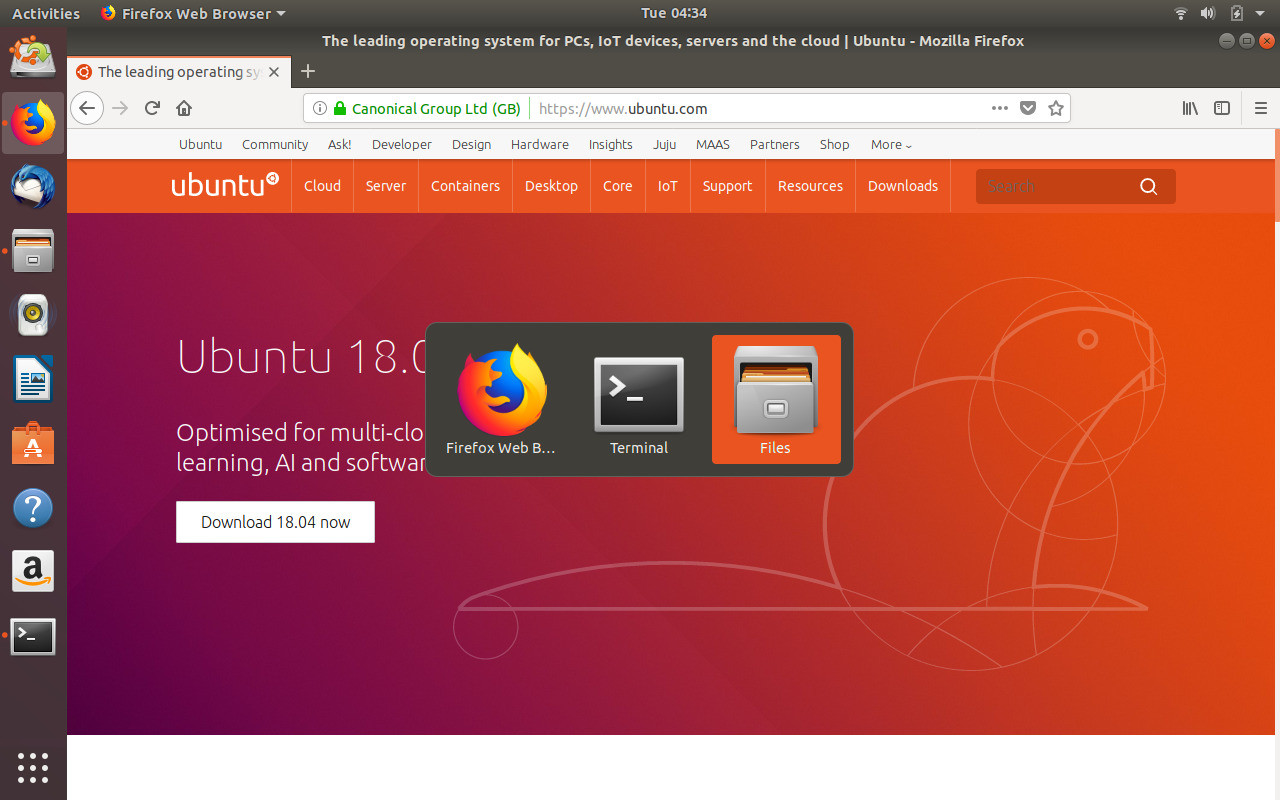Open Core menu on Ubuntu navbar

618,186
